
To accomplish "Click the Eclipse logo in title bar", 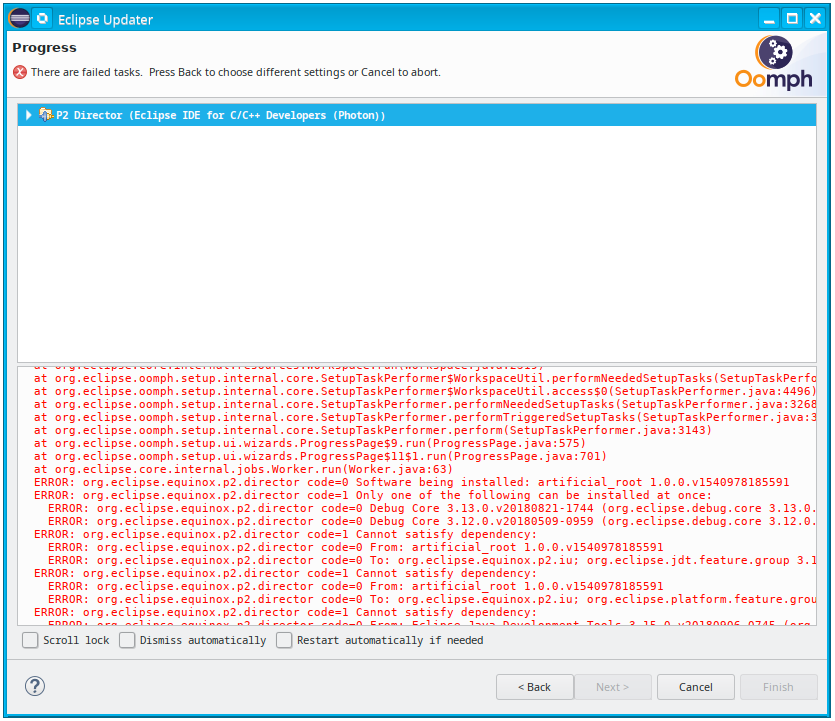I will pos(19,19).
